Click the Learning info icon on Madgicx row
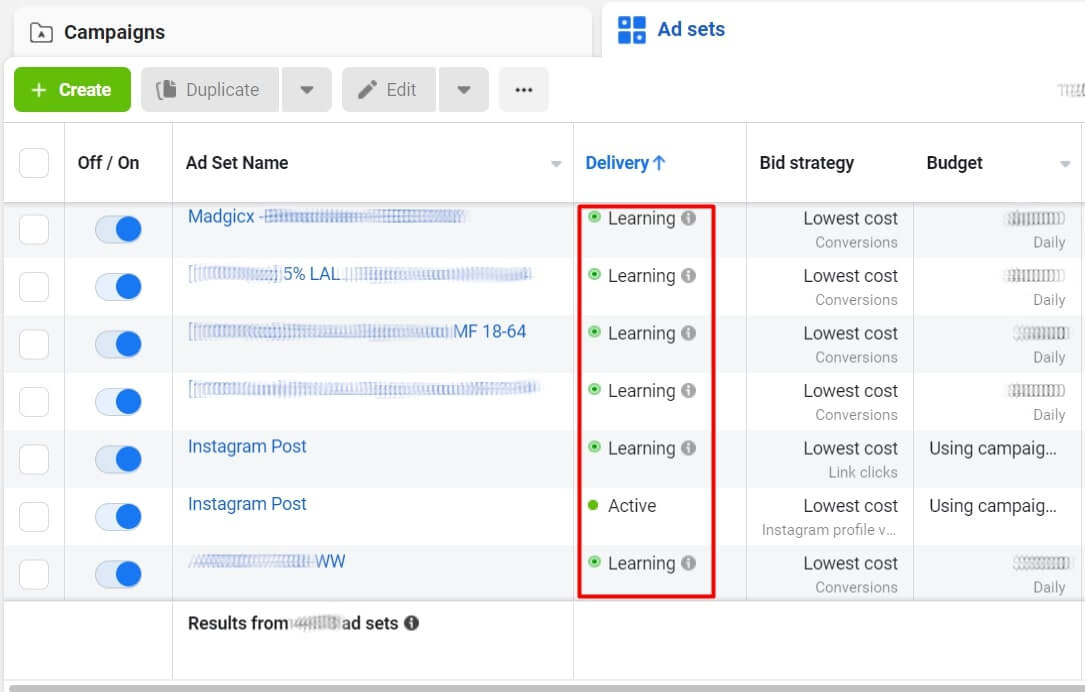The image size is (1085, 692). [686, 218]
